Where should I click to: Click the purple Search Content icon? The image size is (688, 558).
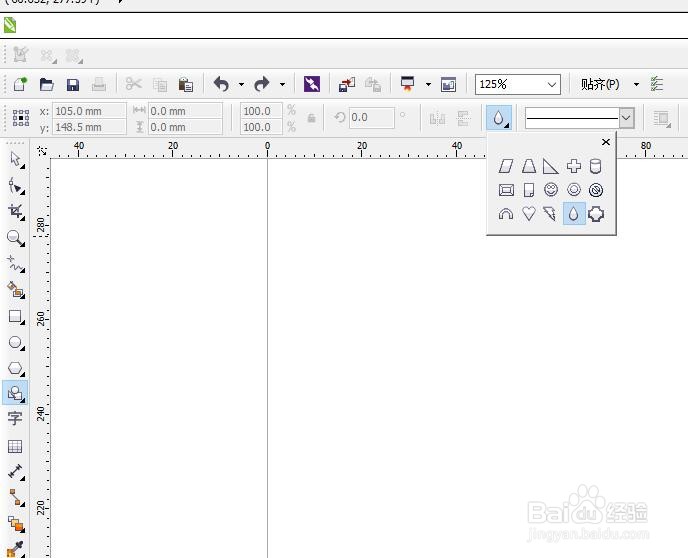[312, 84]
